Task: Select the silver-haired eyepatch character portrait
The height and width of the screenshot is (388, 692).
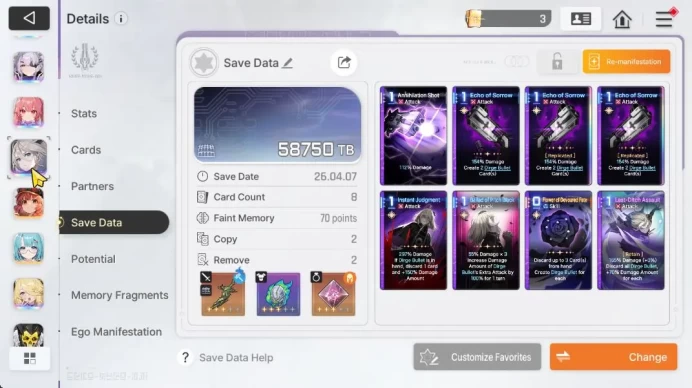Action: pos(28,67)
